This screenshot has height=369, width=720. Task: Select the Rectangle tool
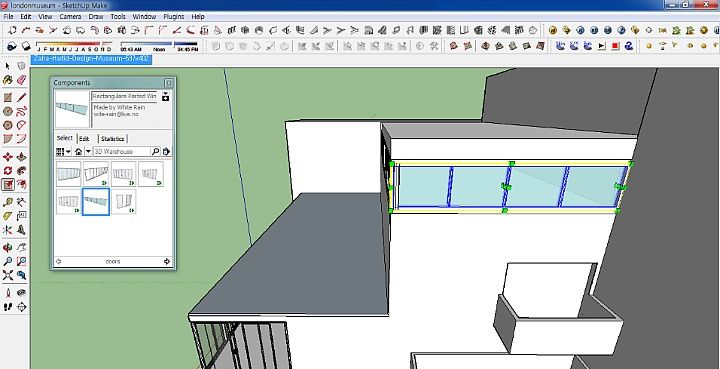(x=8, y=97)
